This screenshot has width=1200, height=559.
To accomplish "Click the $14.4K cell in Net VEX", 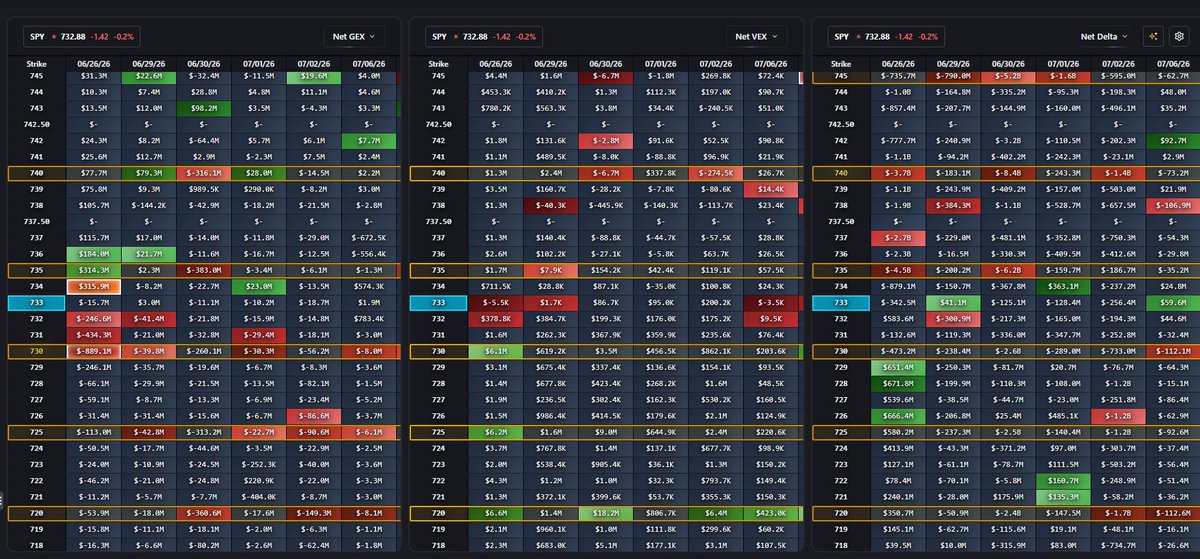I will coord(770,189).
